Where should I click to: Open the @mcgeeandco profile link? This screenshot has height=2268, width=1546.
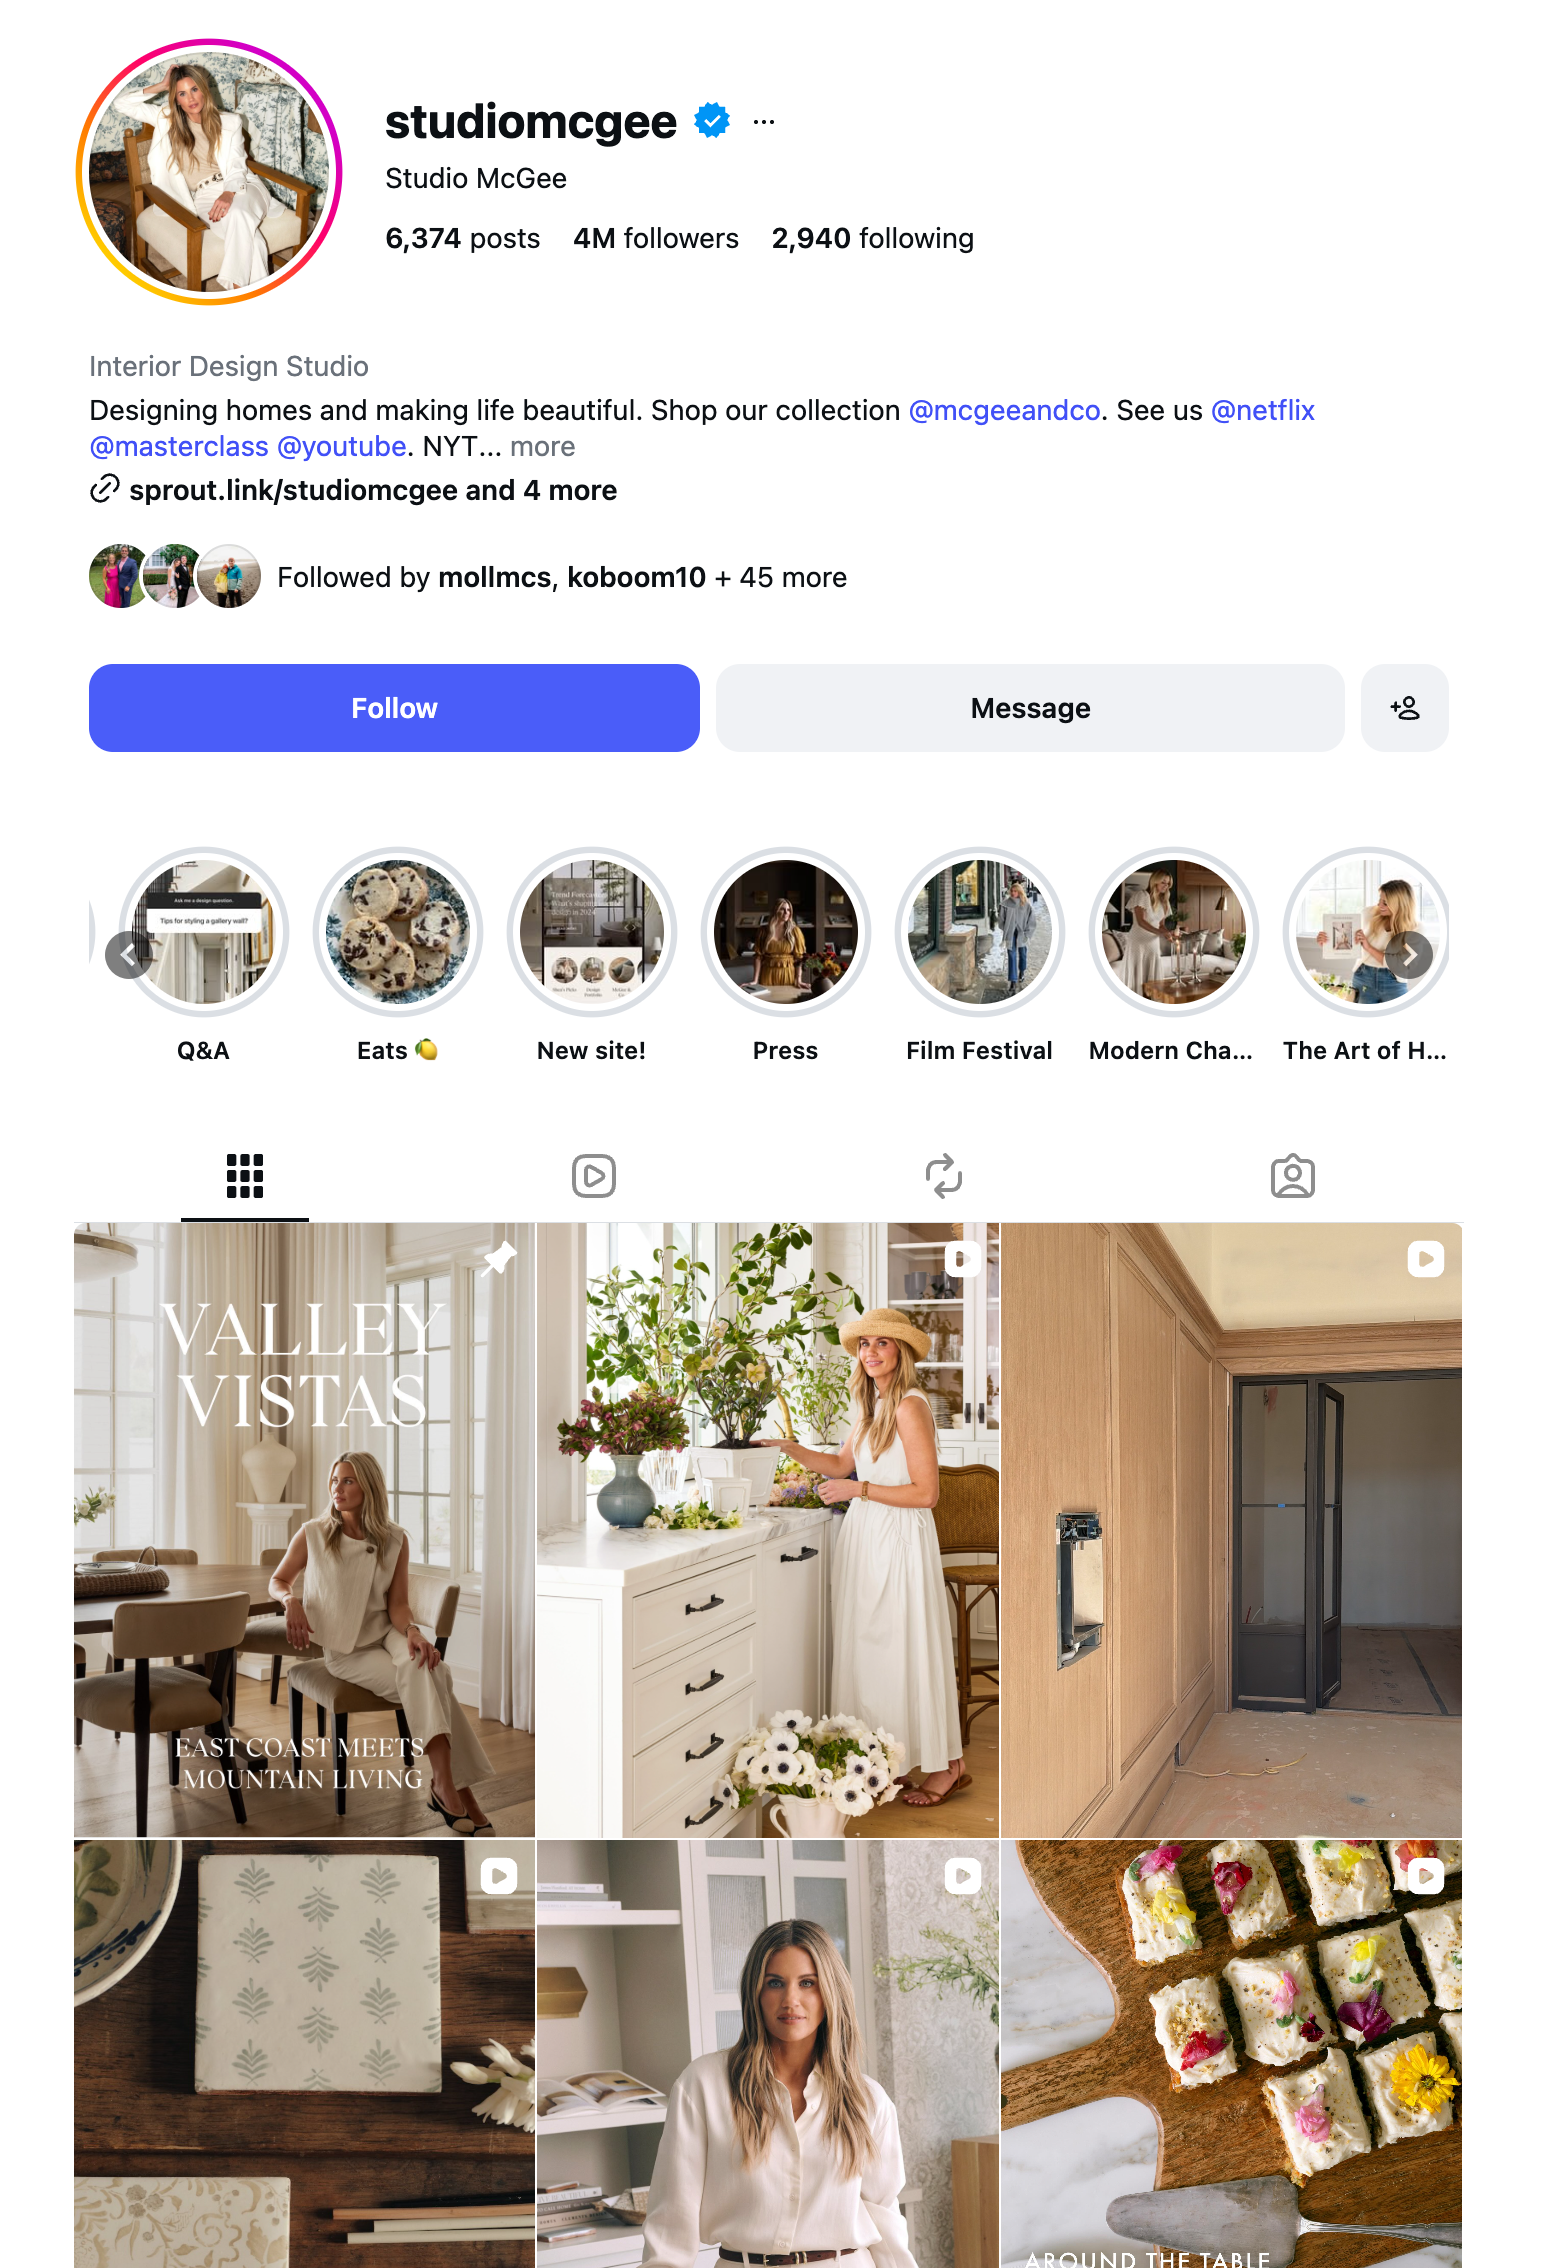(1004, 410)
